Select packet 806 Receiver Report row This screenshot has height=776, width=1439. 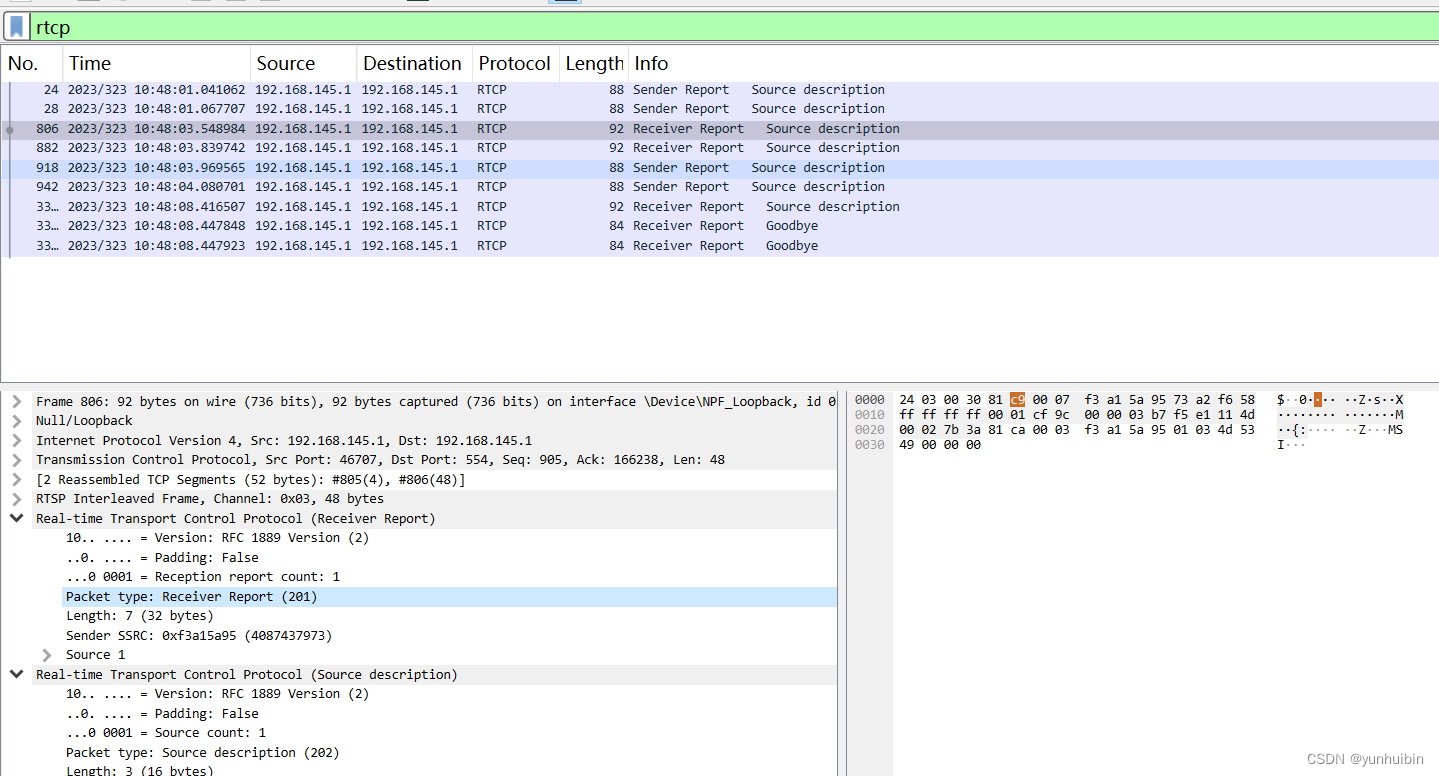click(720, 129)
